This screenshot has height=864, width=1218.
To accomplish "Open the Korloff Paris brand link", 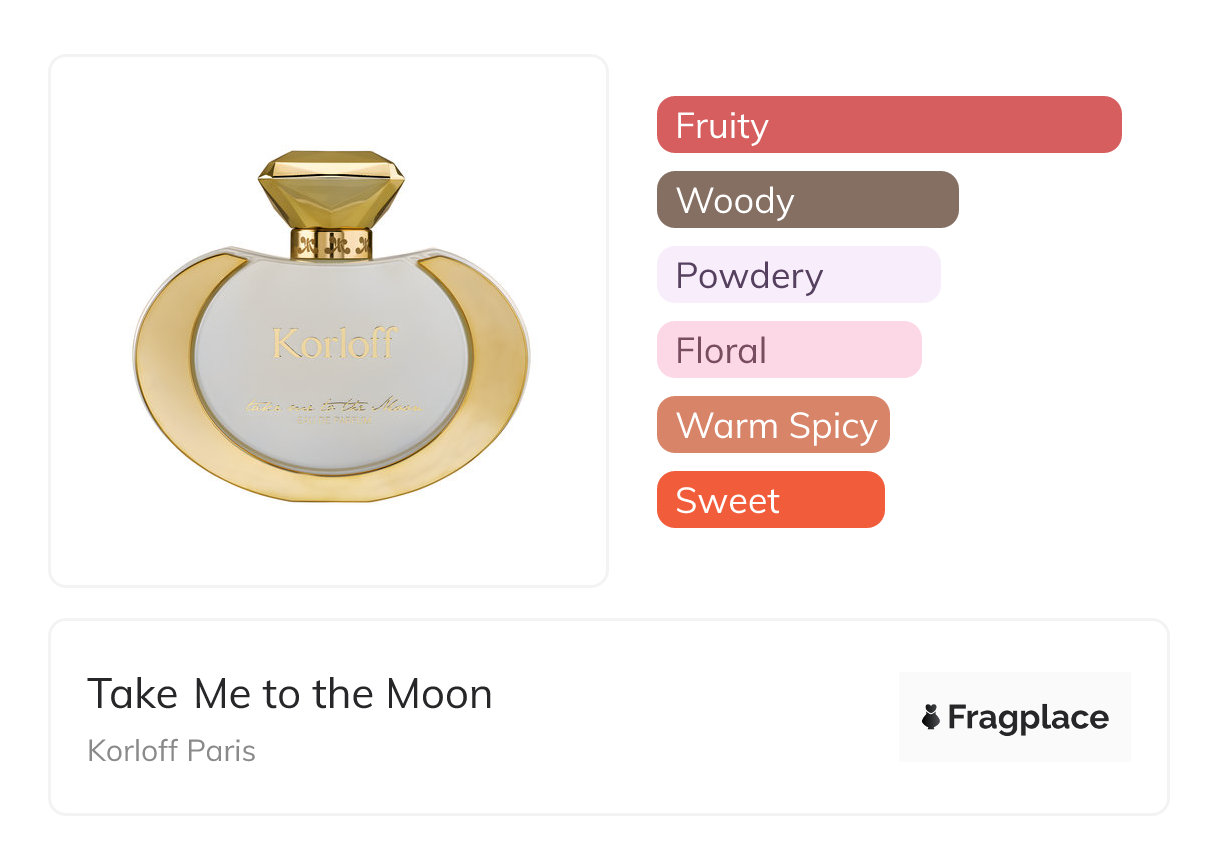I will [x=172, y=751].
